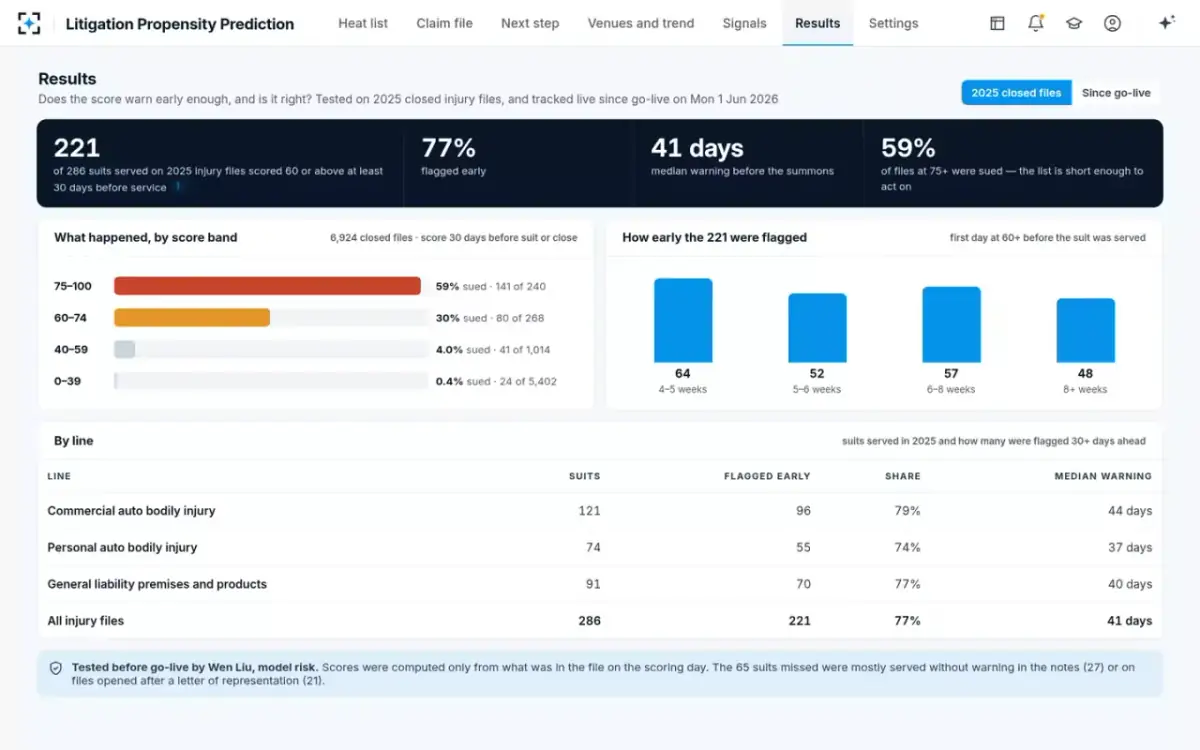Viewport: 1200px width, 750px height.
Task: Open the layout panel icon in header
Action: click(x=997, y=23)
